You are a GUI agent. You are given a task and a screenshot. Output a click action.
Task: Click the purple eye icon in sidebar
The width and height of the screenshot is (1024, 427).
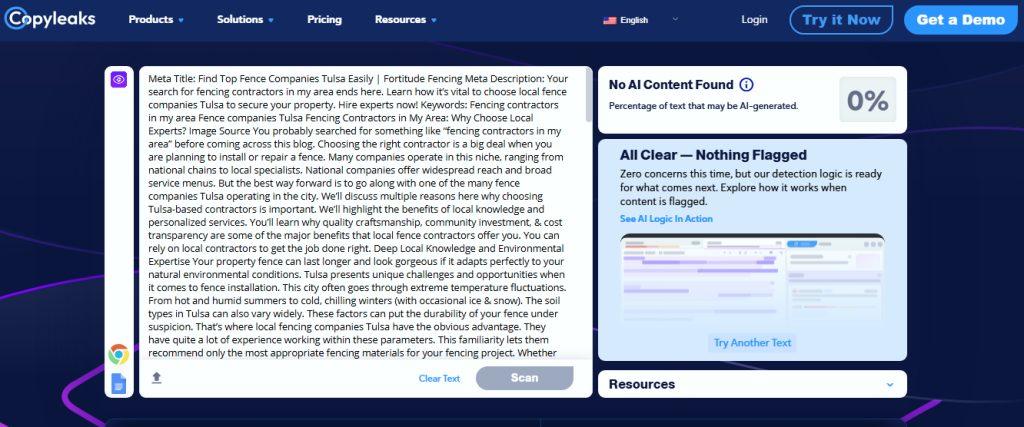[118, 80]
